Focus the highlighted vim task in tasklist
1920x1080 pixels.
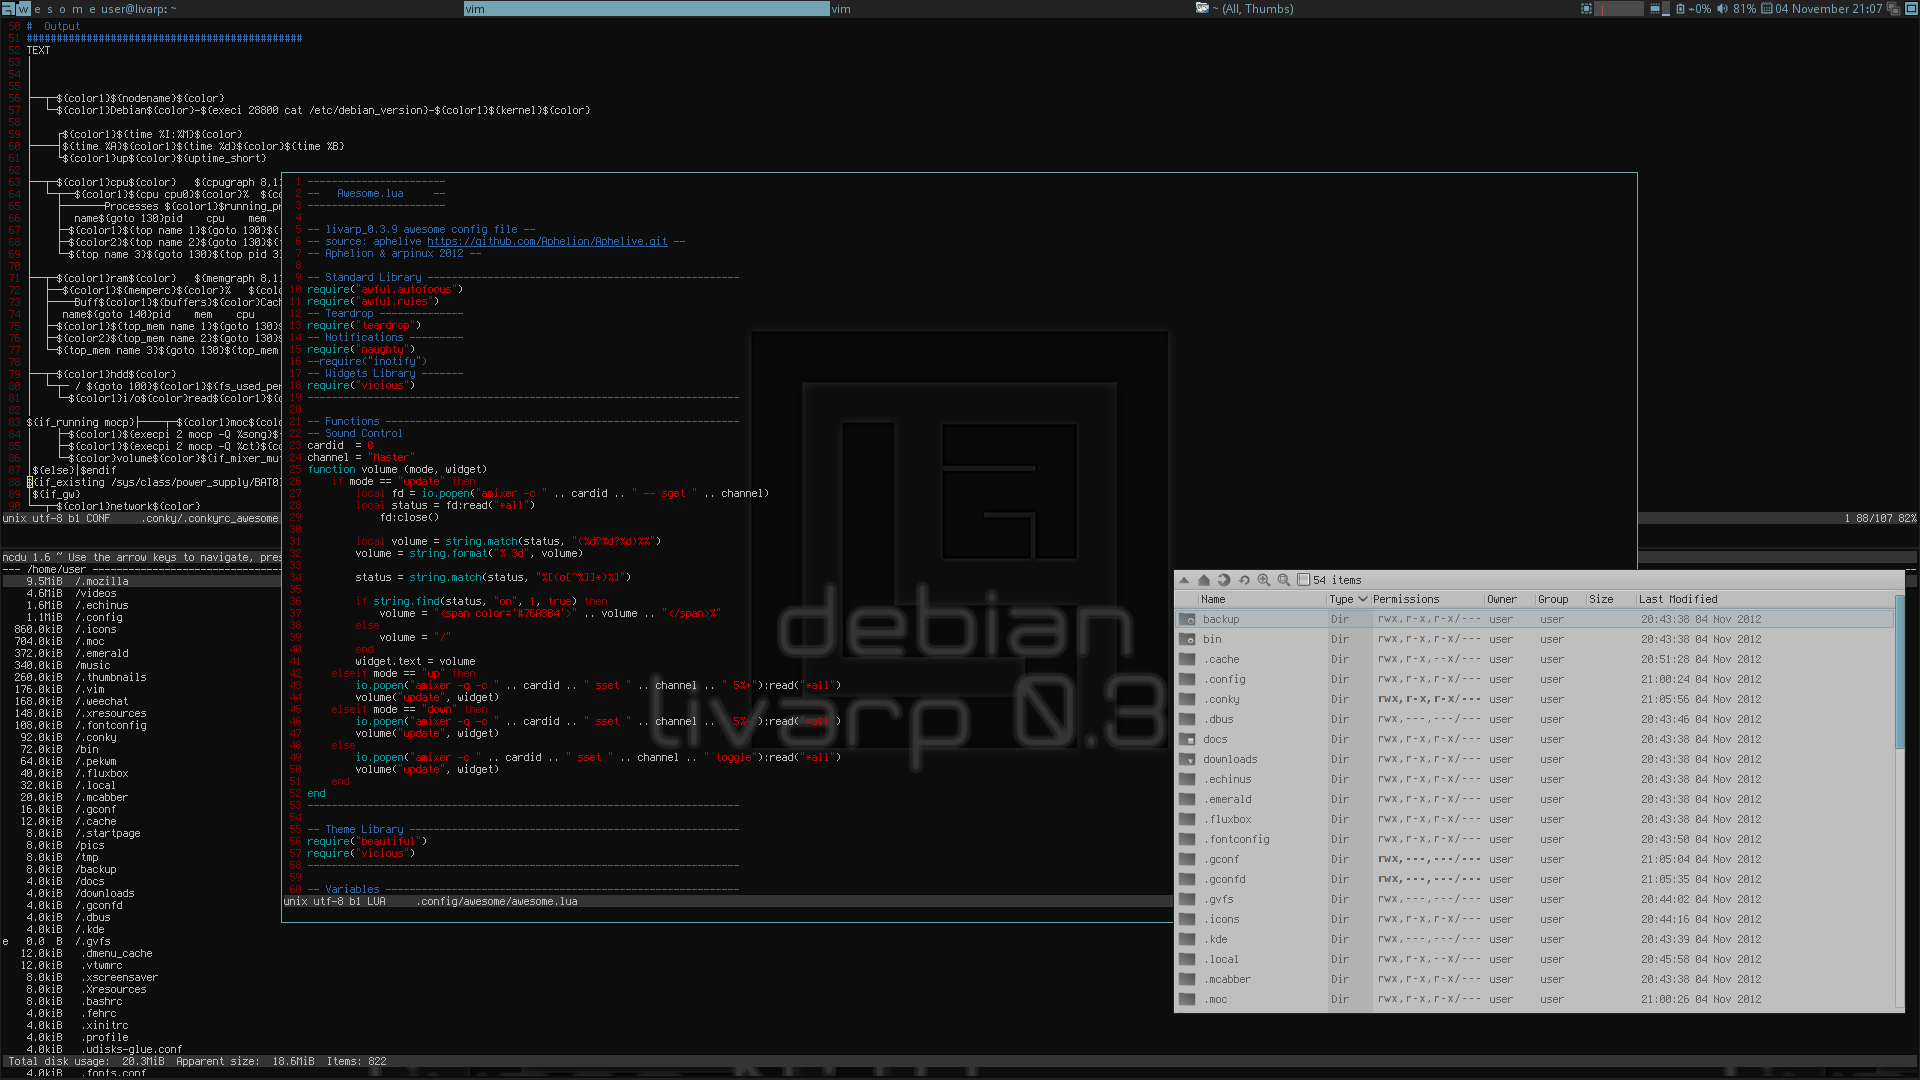(646, 9)
